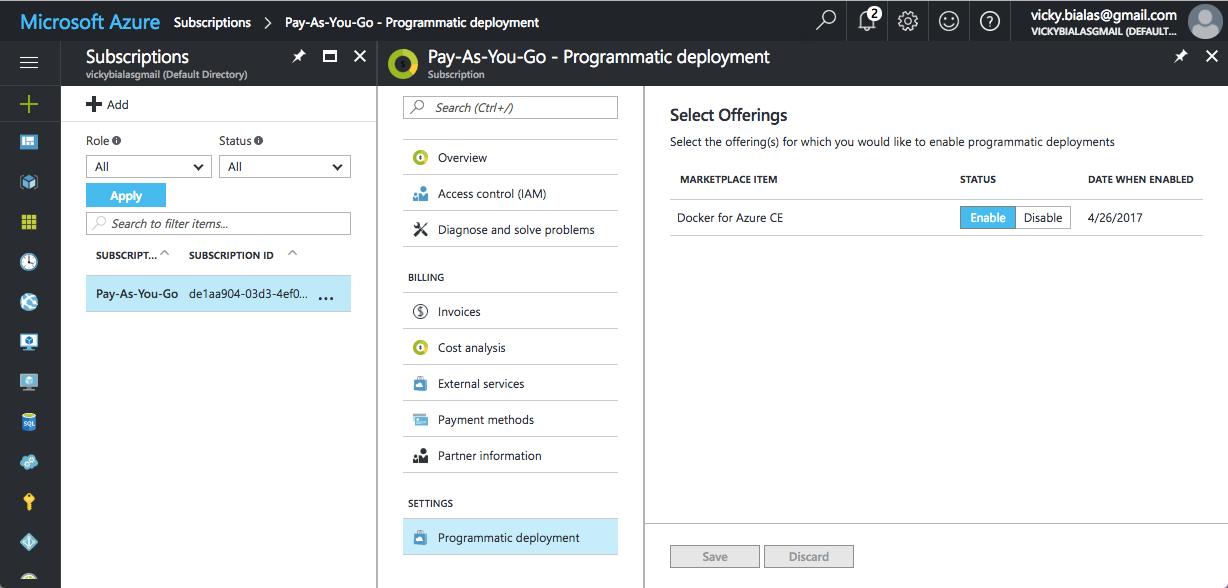The width and height of the screenshot is (1228, 588).
Task: Sort by the Subscription ID column
Action: tap(231, 255)
